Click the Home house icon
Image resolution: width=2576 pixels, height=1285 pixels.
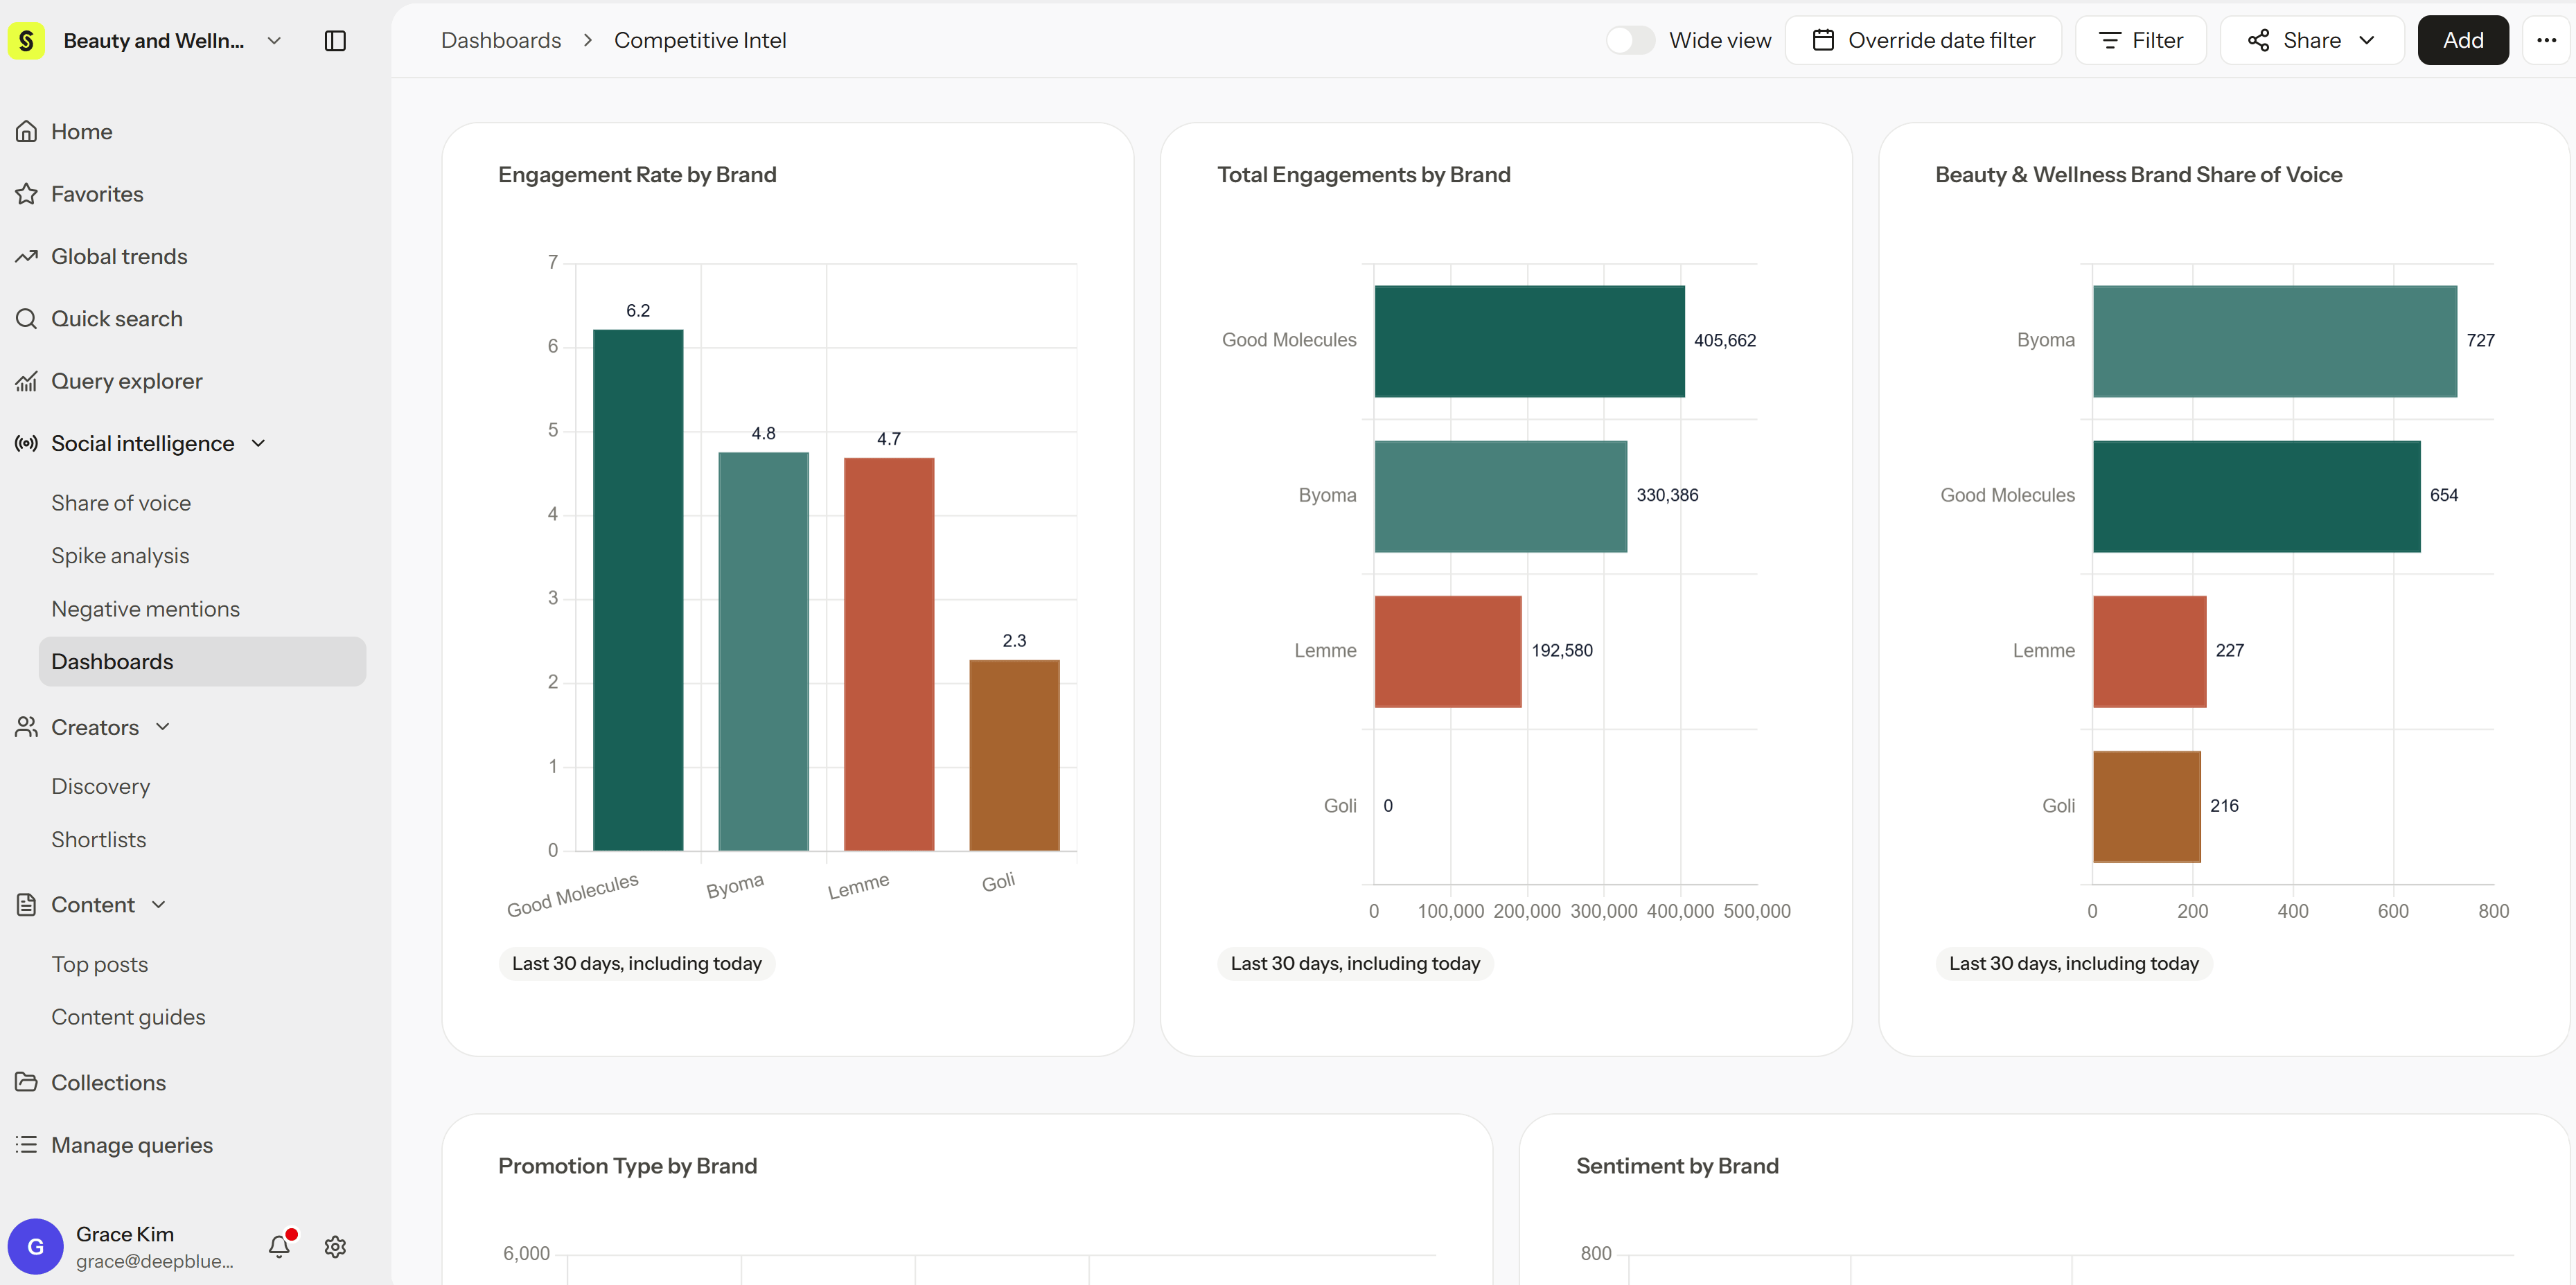coord(27,131)
